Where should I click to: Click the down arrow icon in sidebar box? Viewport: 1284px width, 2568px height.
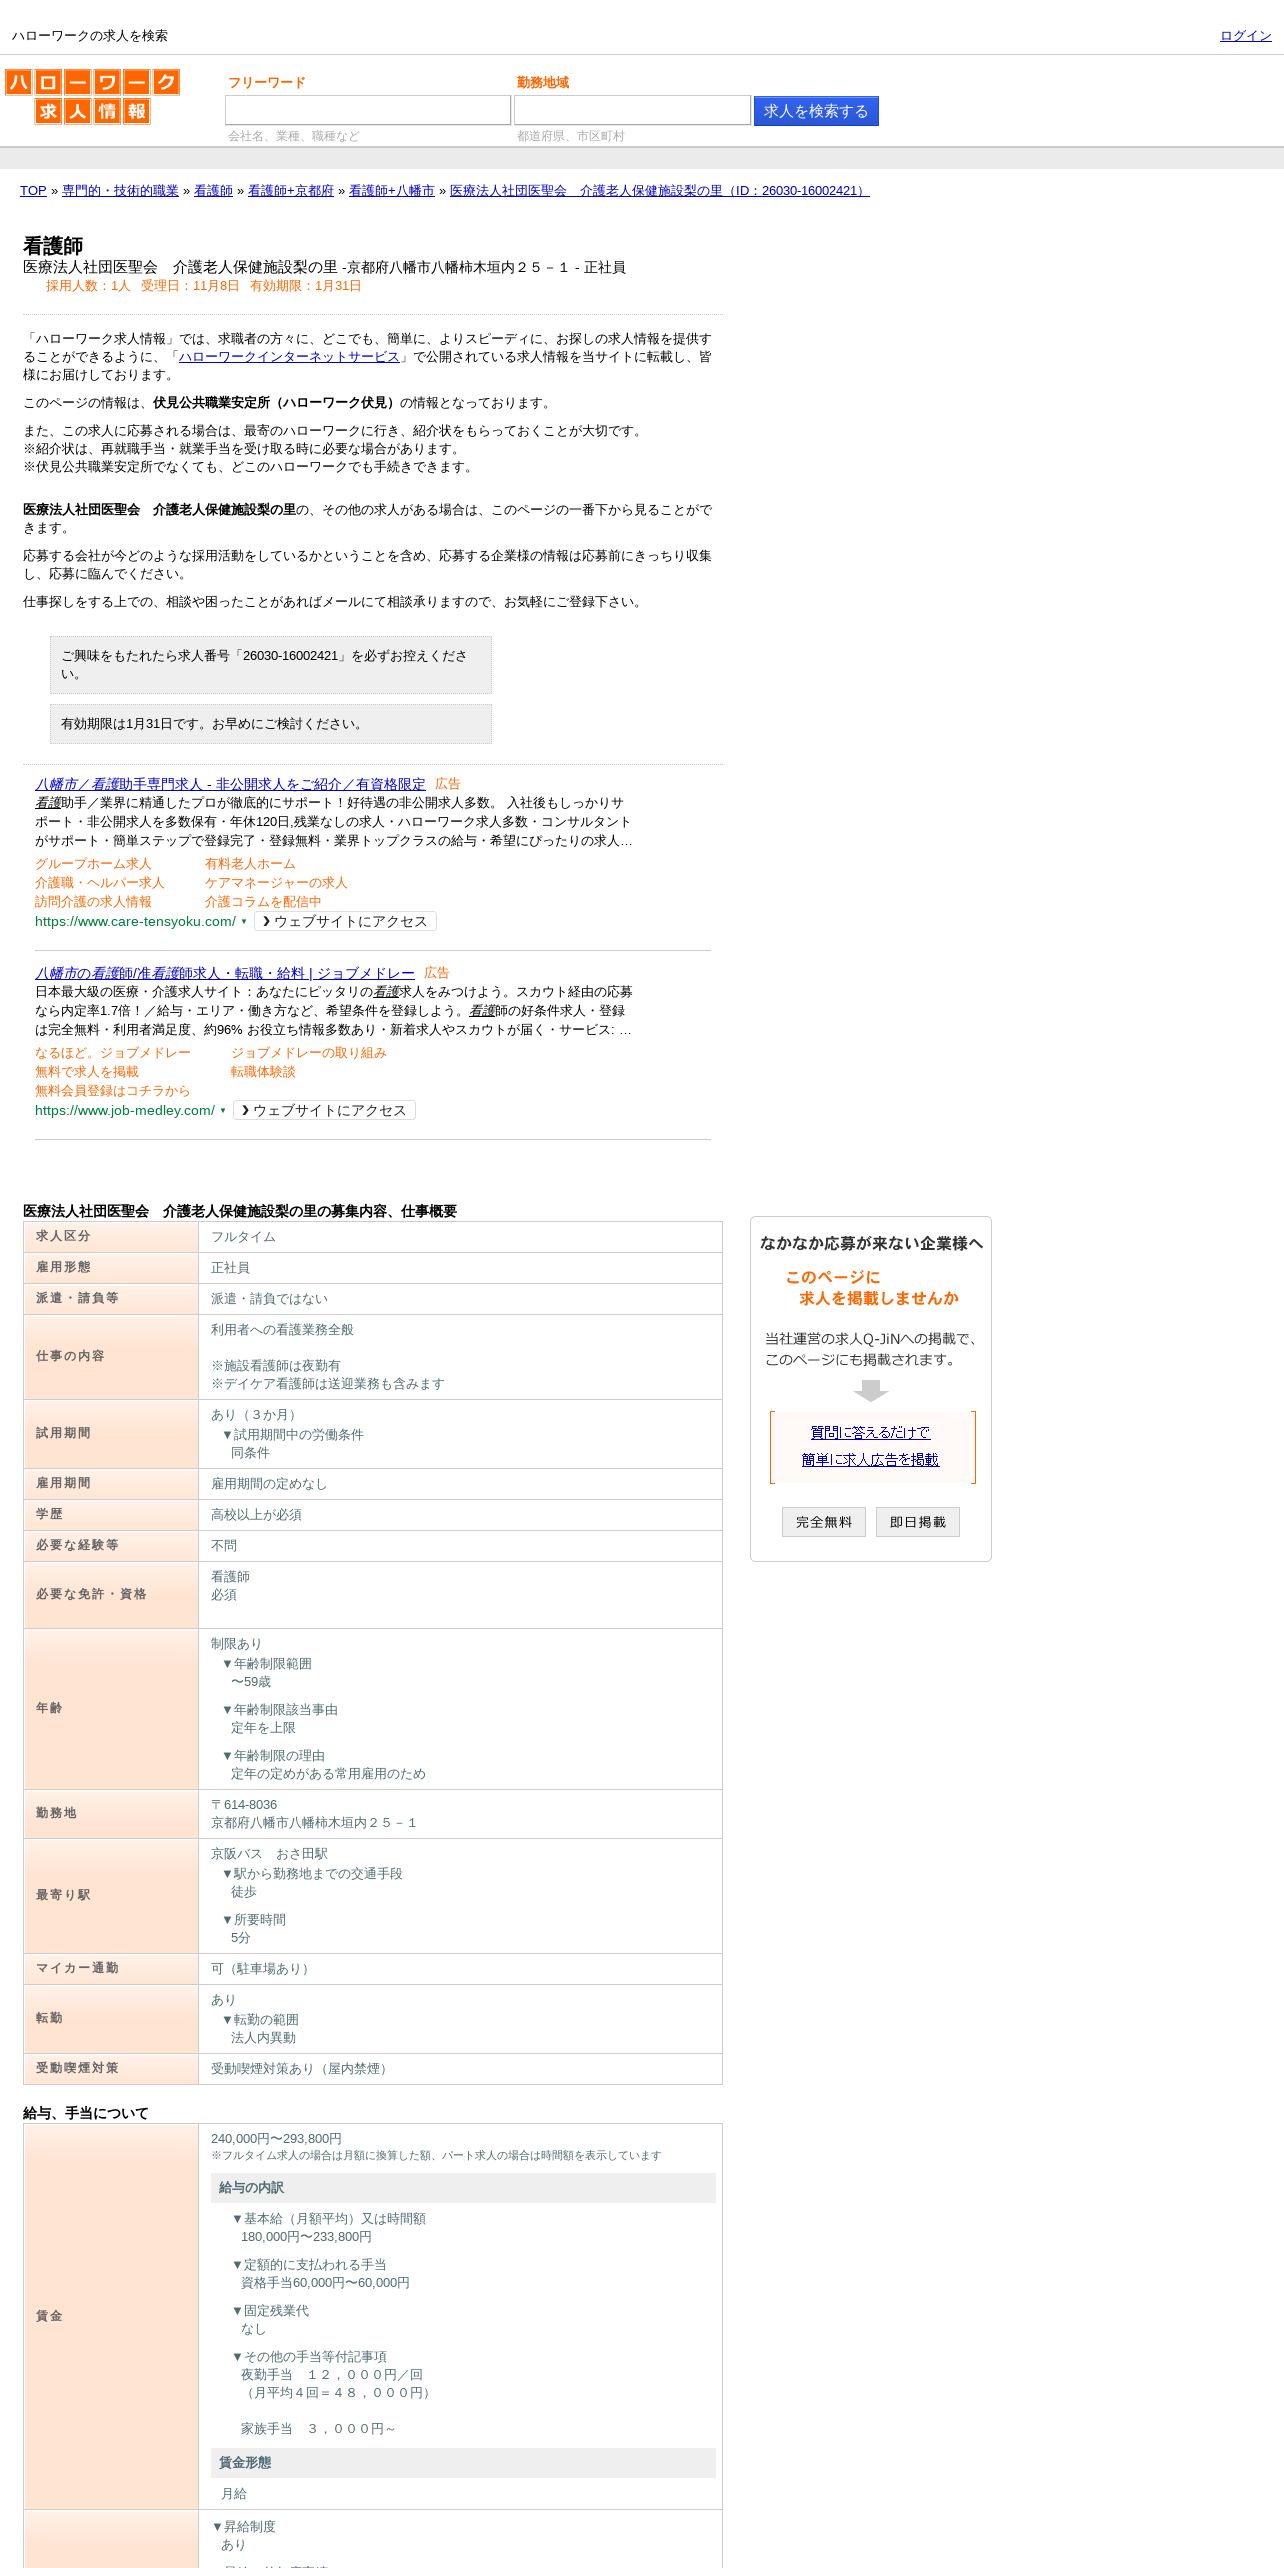tap(871, 1391)
